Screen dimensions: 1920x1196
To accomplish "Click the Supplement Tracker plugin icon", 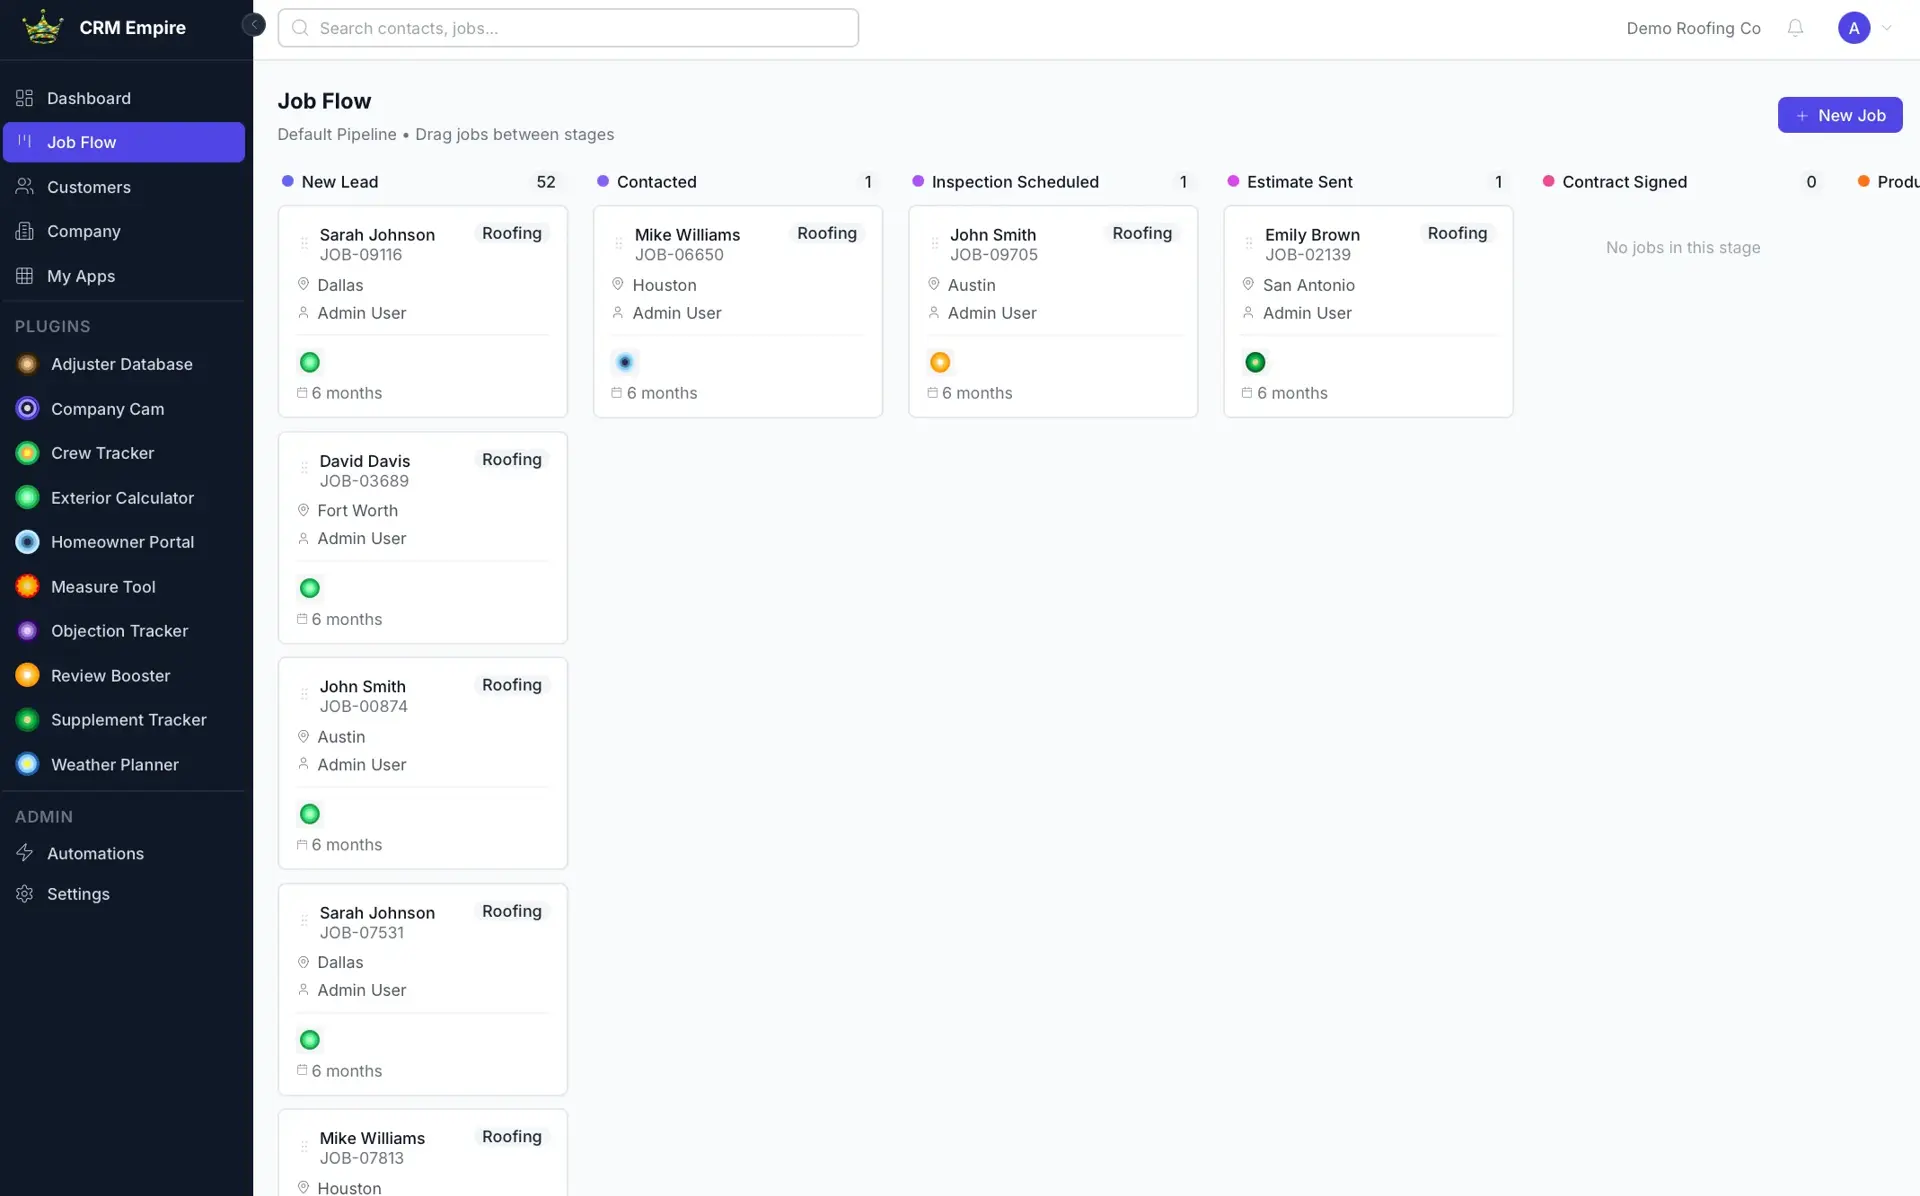I will 28,720.
